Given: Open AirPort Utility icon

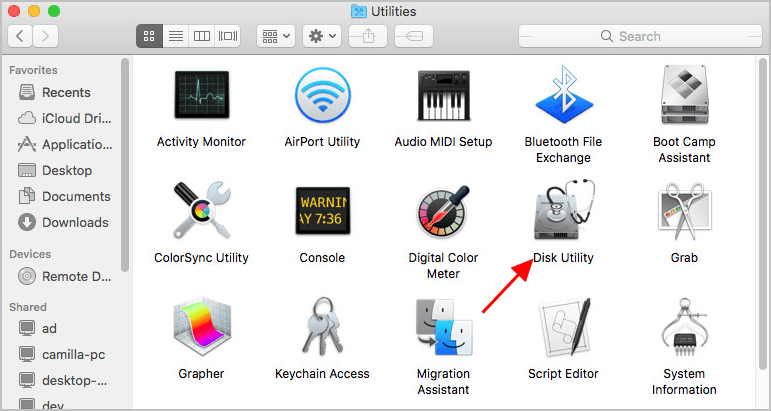Looking at the screenshot, I should [323, 96].
